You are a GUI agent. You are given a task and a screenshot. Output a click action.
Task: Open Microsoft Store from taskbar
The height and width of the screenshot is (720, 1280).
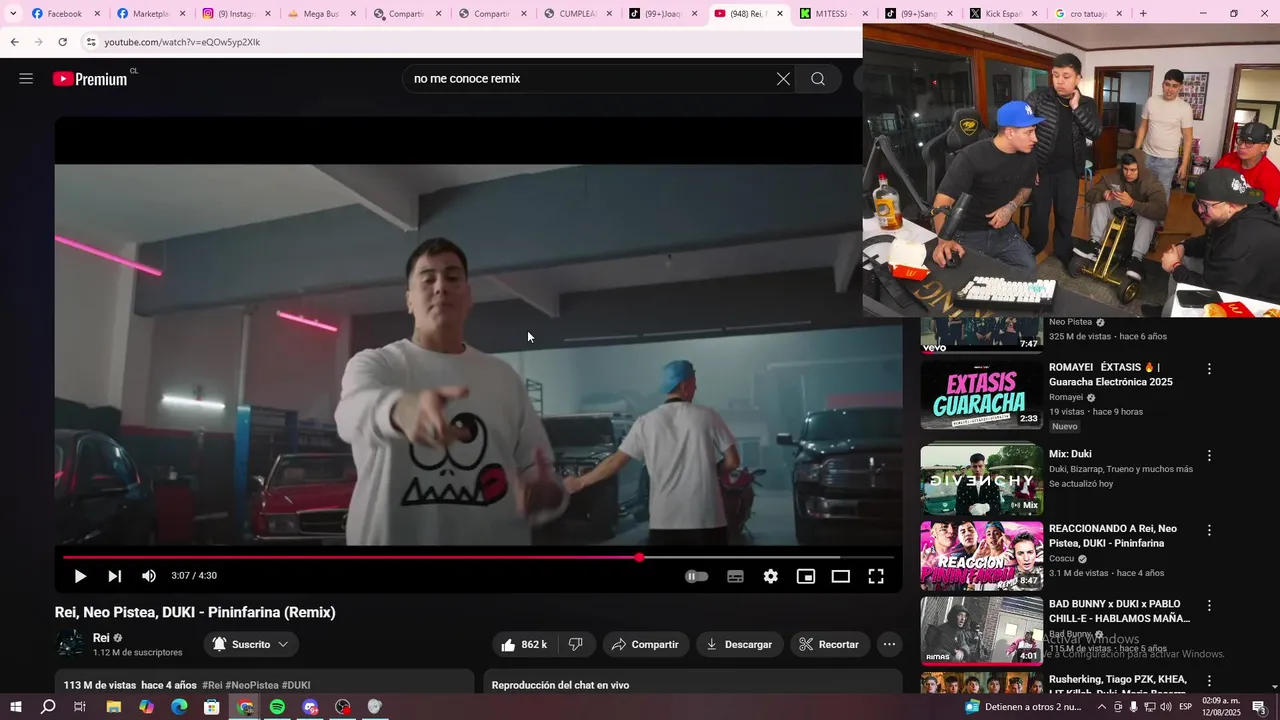click(x=212, y=707)
